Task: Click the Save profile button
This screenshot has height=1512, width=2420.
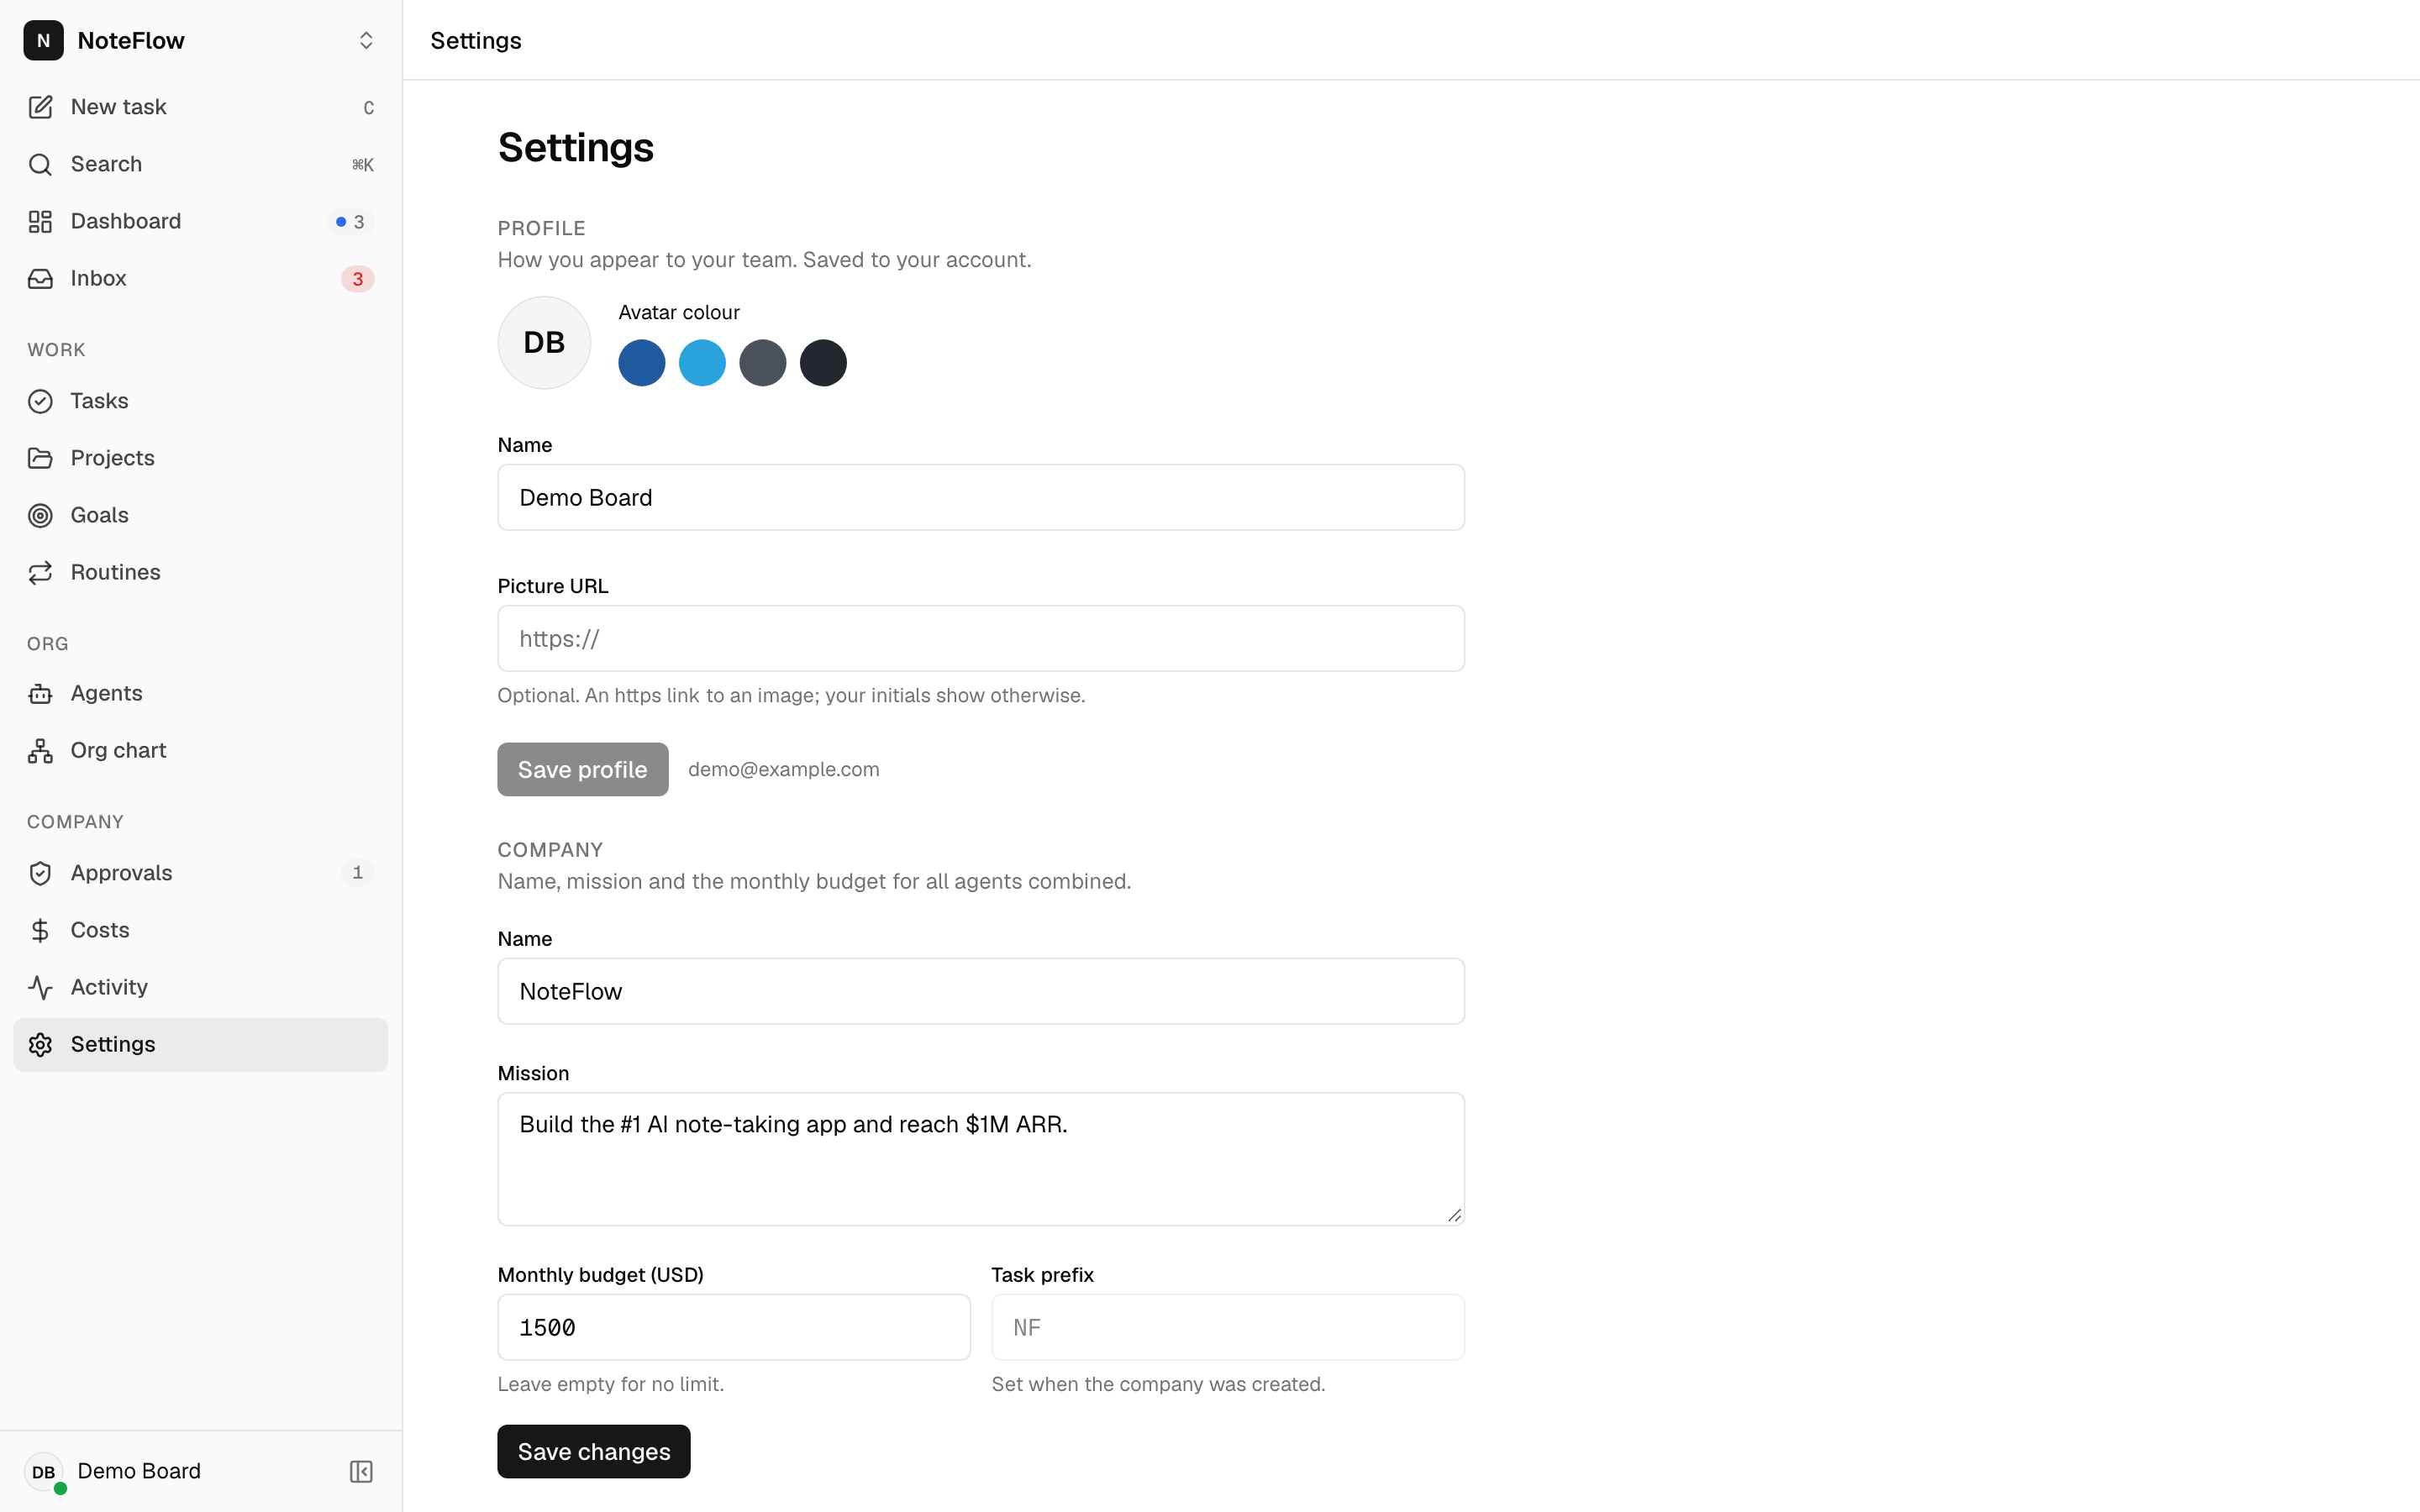Action: click(583, 769)
